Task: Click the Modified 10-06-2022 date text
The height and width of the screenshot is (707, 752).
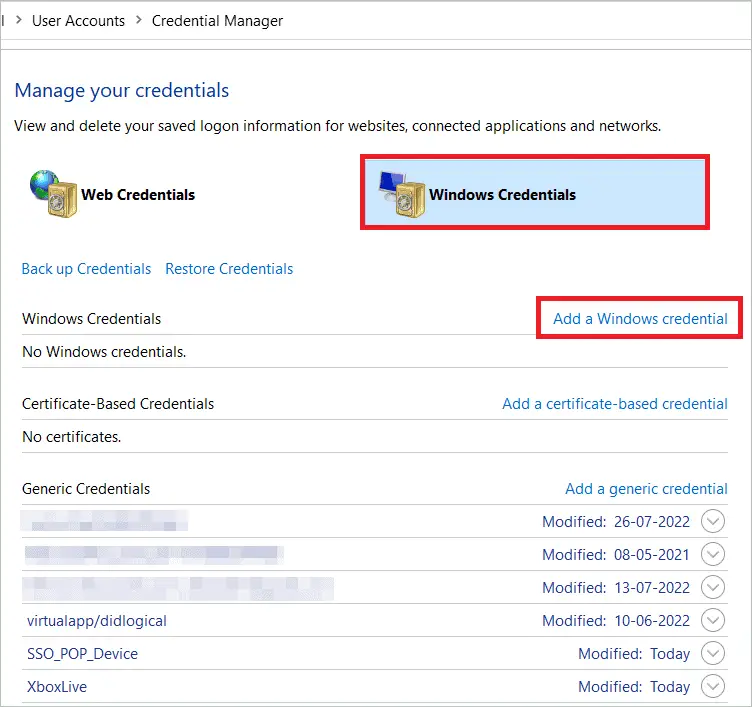Action: [x=616, y=621]
